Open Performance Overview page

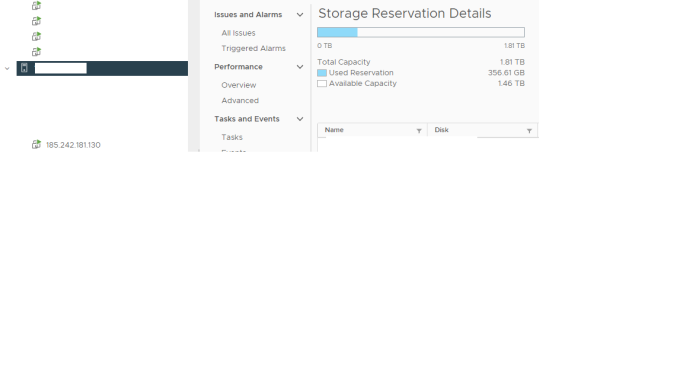pos(239,85)
